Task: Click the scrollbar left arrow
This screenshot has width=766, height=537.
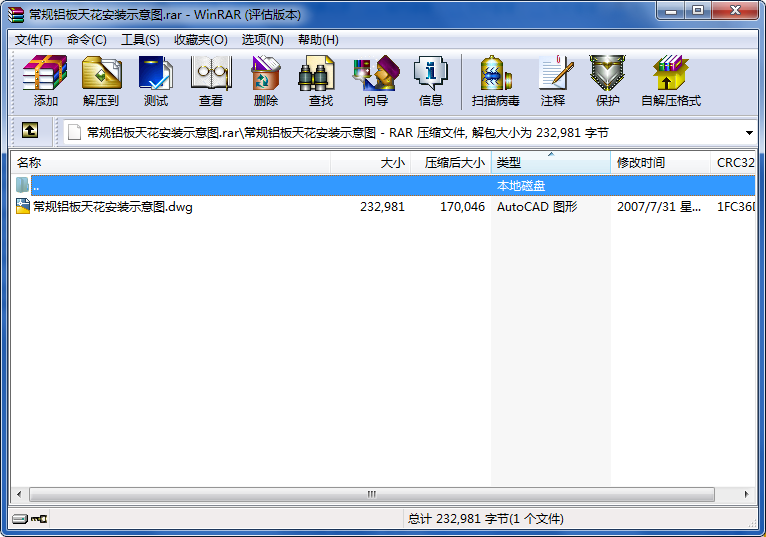Action: coord(19,494)
